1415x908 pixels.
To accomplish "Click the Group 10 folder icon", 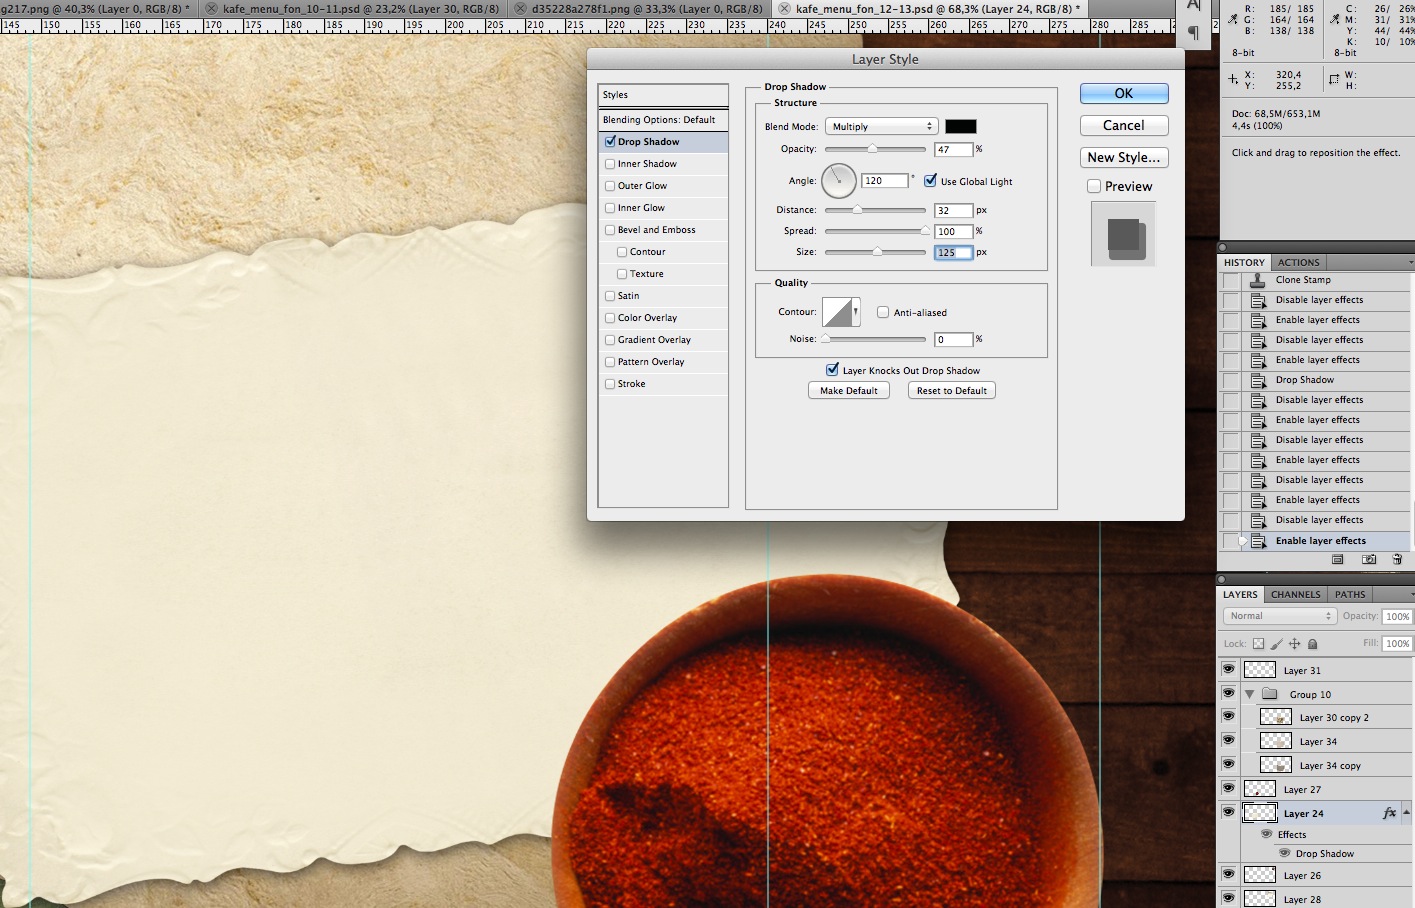I will tap(1270, 694).
